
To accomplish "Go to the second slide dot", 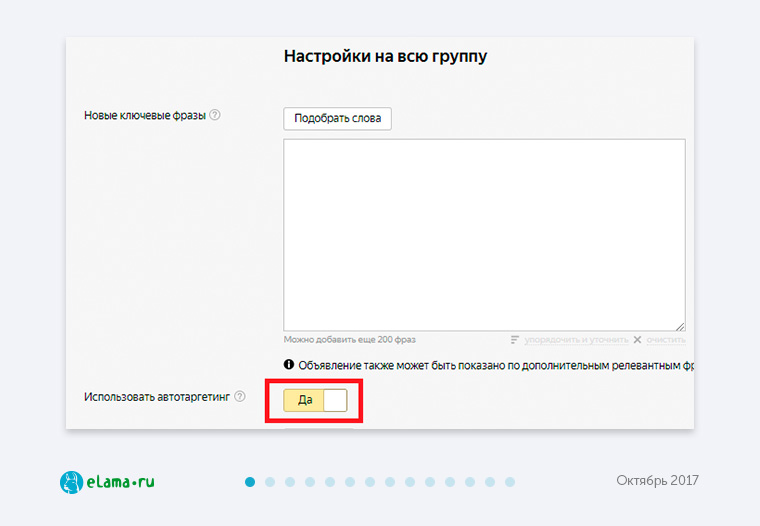I will [x=270, y=482].
